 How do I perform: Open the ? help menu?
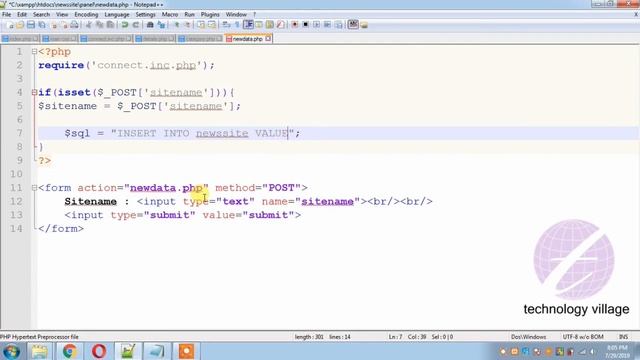click(x=254, y=14)
